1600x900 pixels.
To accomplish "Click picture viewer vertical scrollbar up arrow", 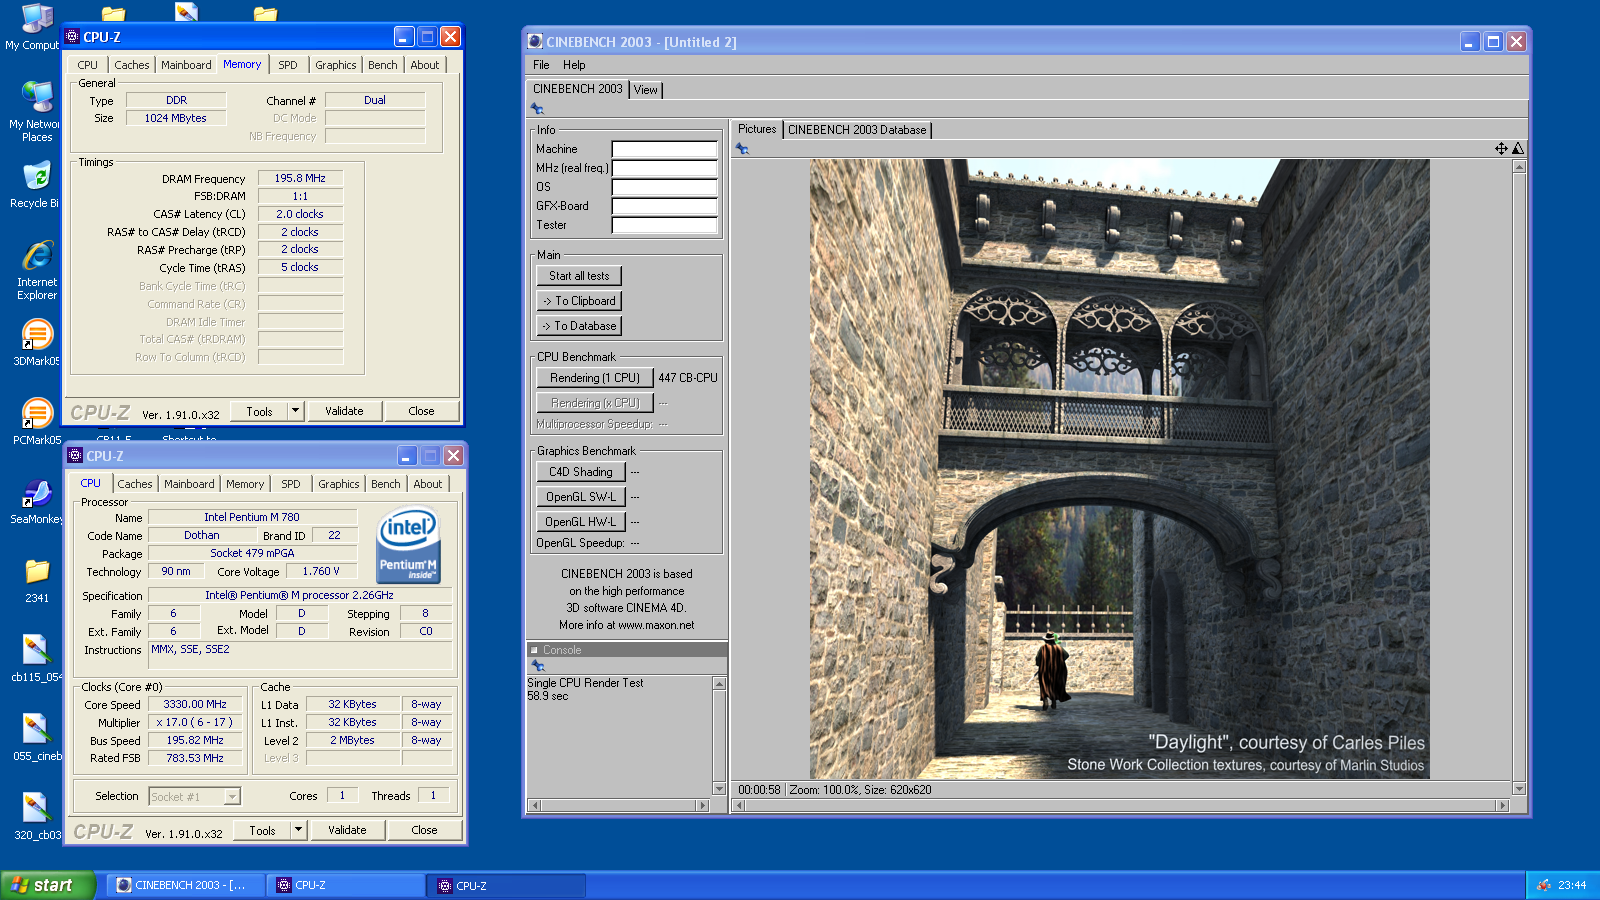I will [x=1519, y=166].
